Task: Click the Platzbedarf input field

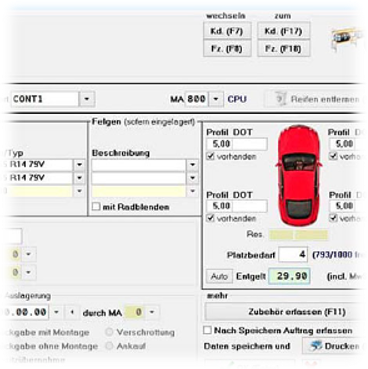Action: pyautogui.click(x=293, y=255)
